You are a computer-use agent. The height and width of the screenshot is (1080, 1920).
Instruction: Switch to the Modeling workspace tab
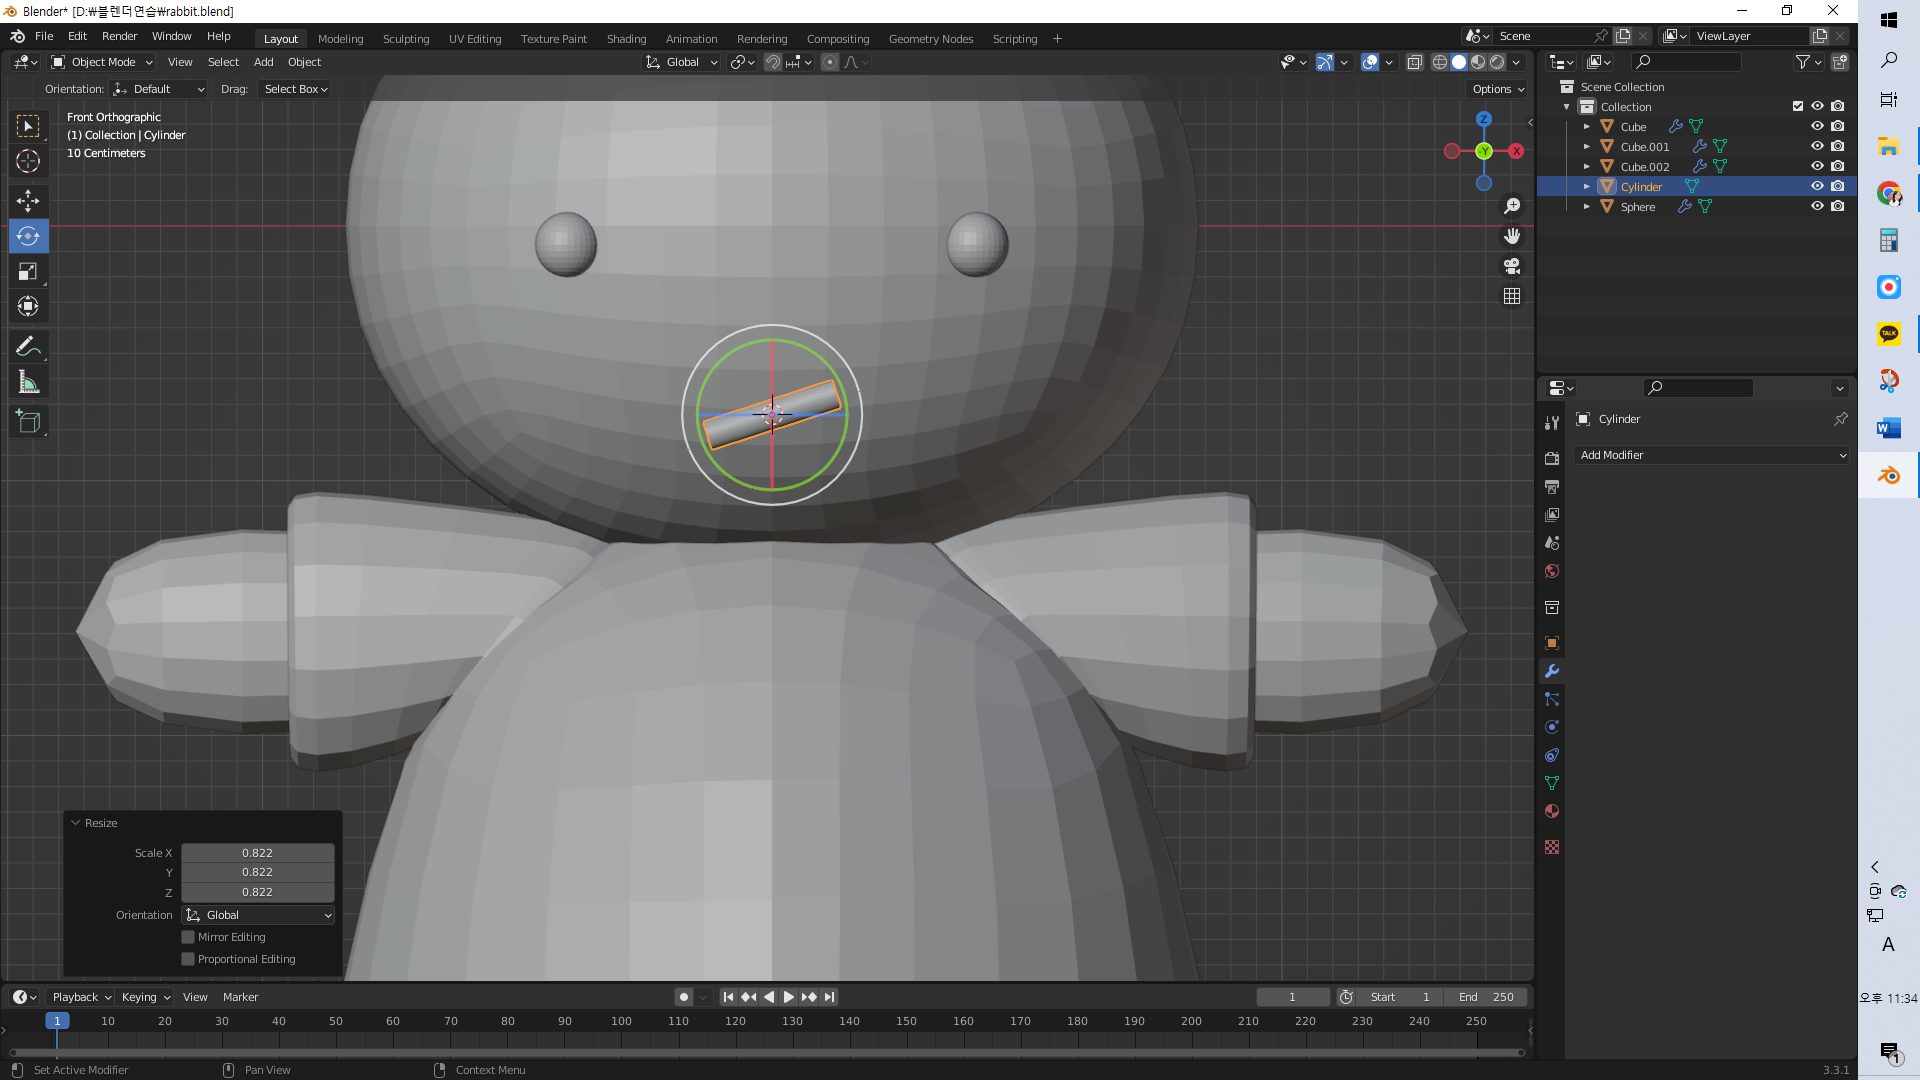click(340, 39)
